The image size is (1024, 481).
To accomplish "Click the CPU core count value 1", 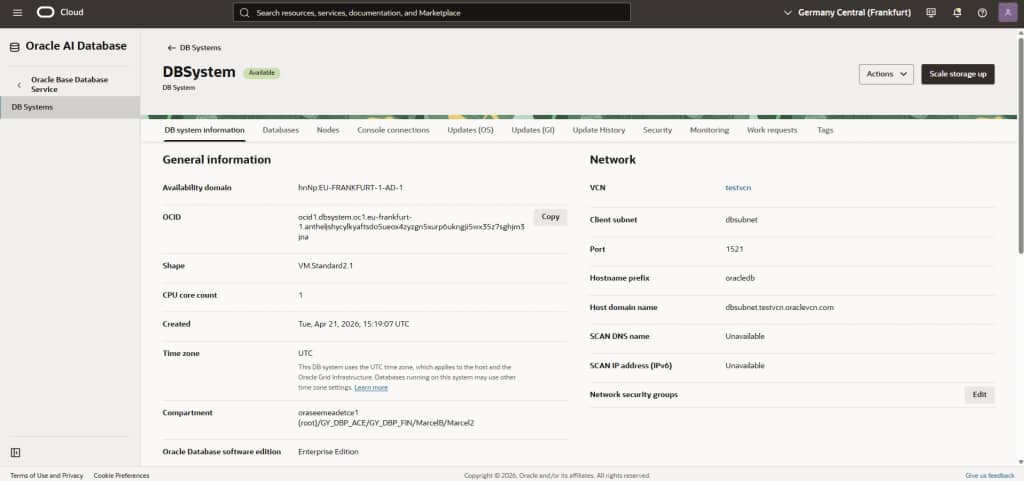I will click(x=300, y=296).
